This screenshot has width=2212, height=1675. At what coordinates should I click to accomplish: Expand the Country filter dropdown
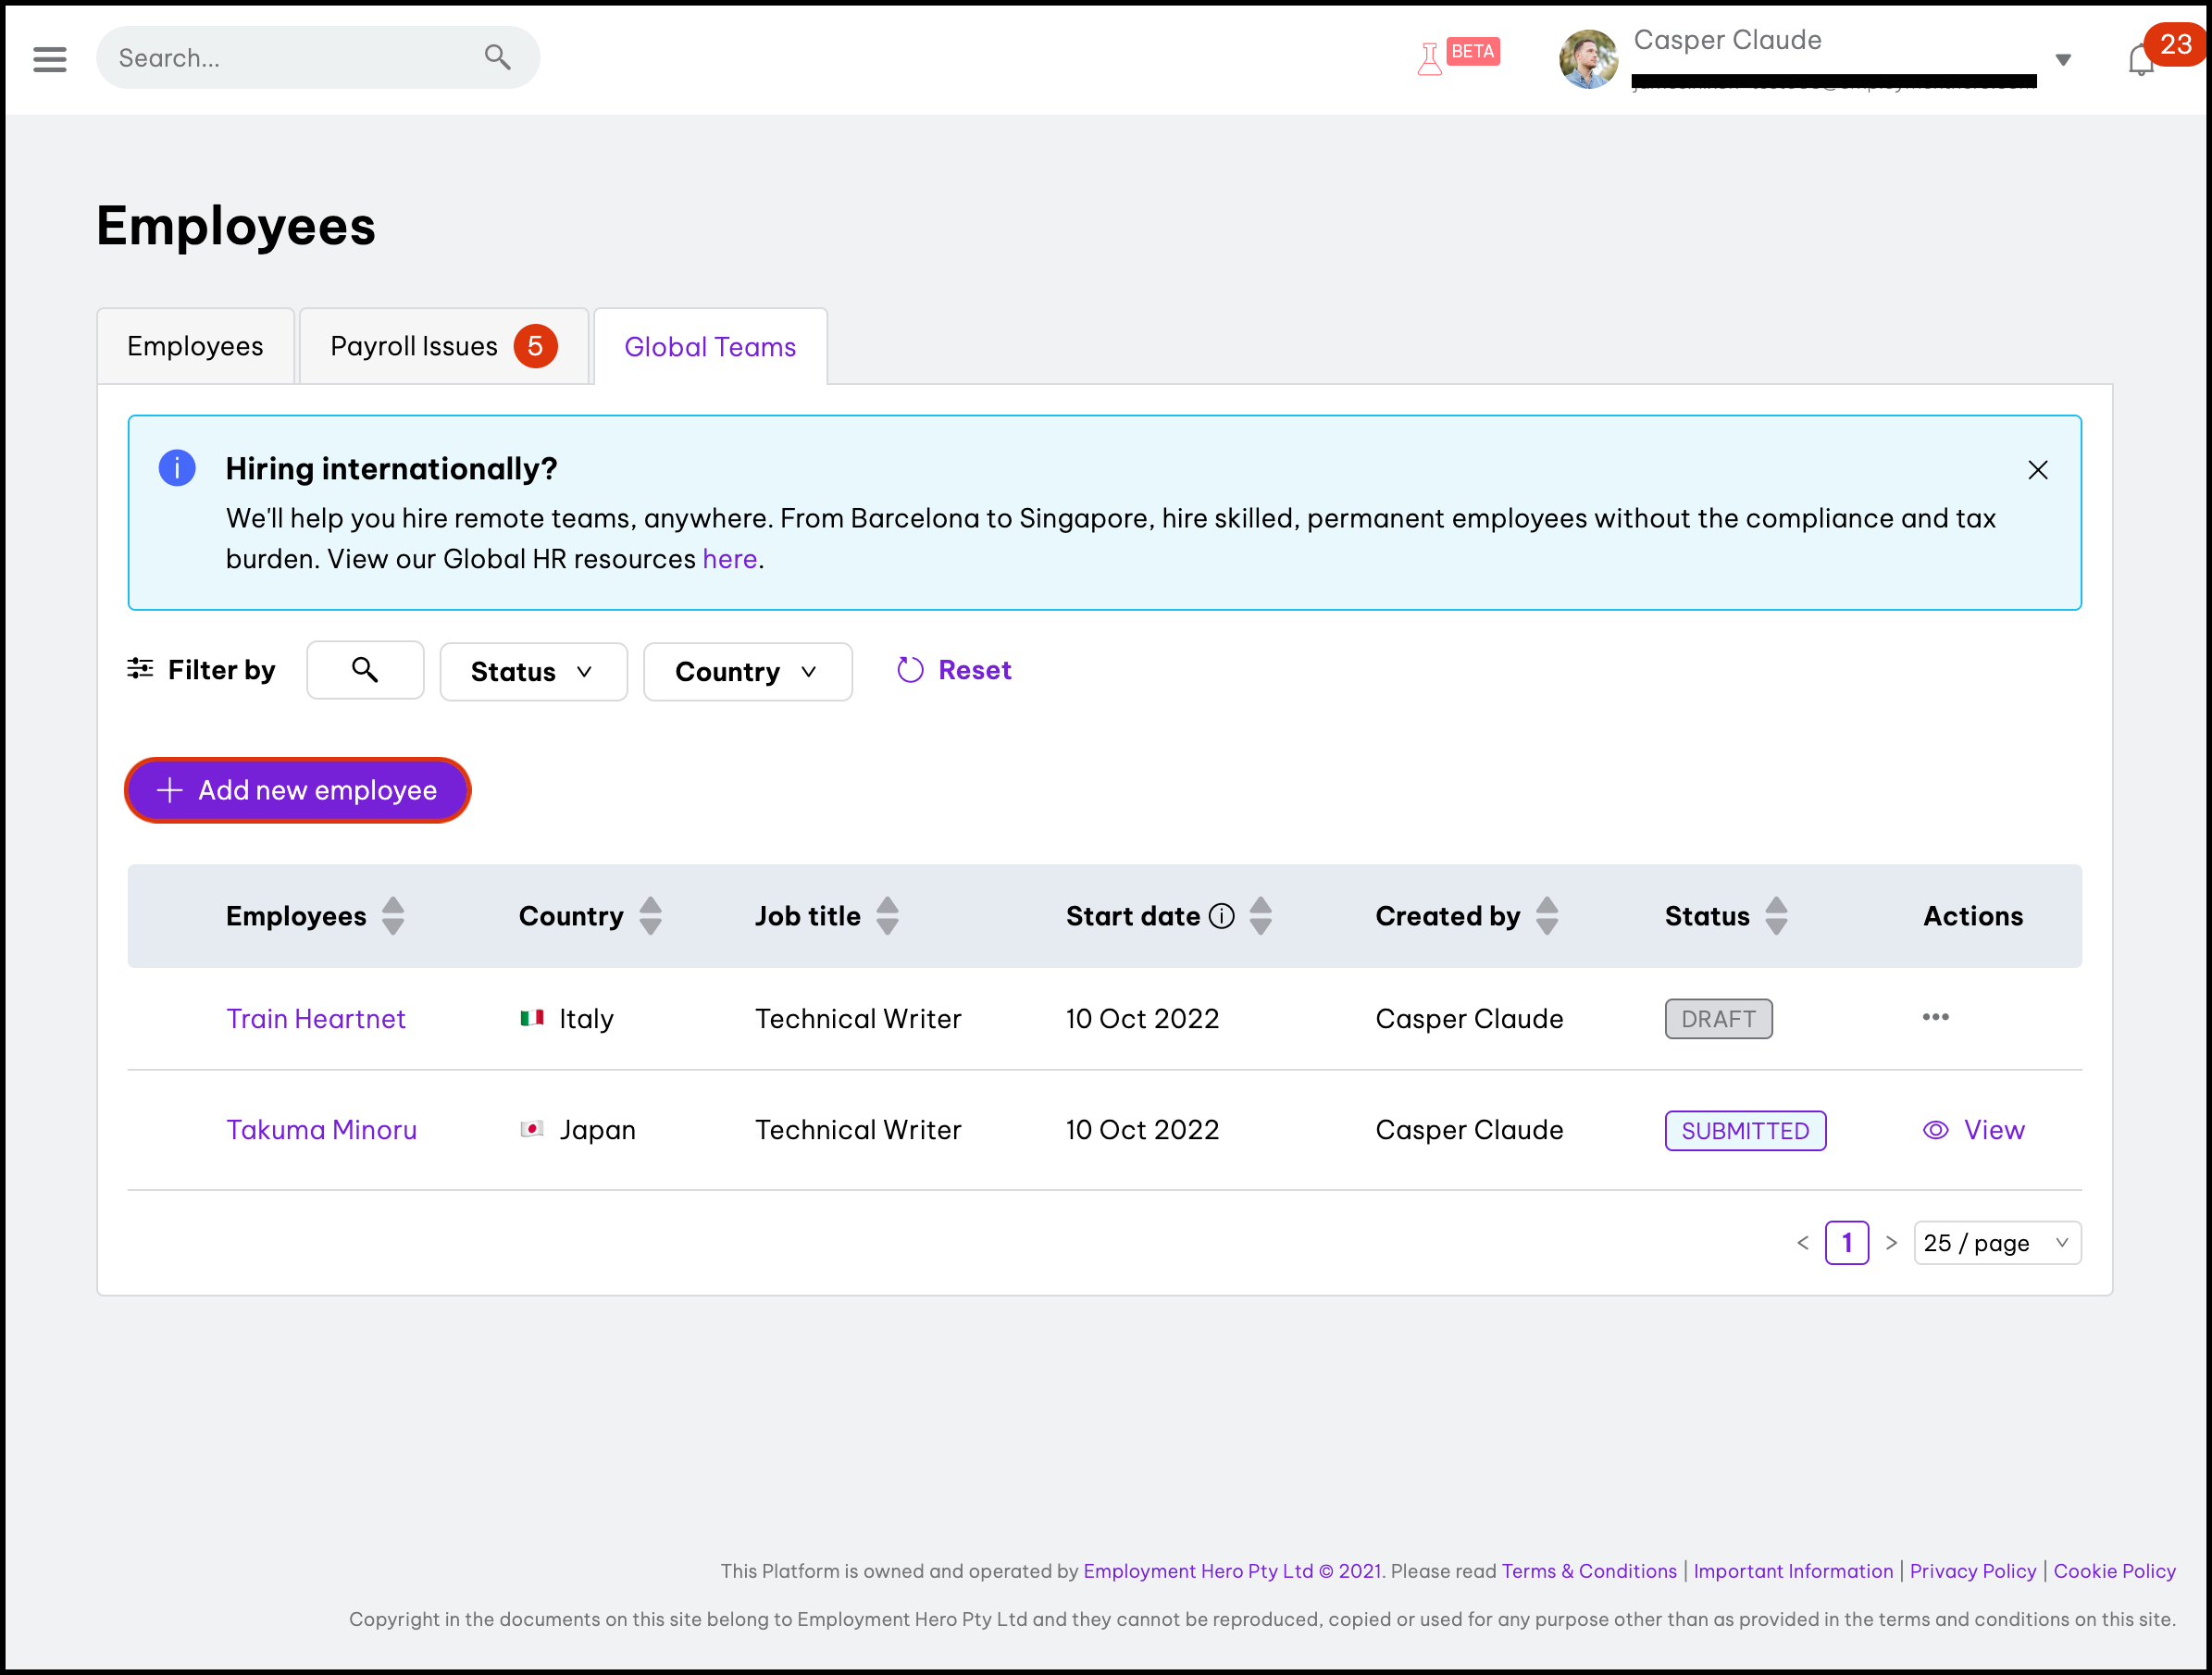pyautogui.click(x=747, y=672)
